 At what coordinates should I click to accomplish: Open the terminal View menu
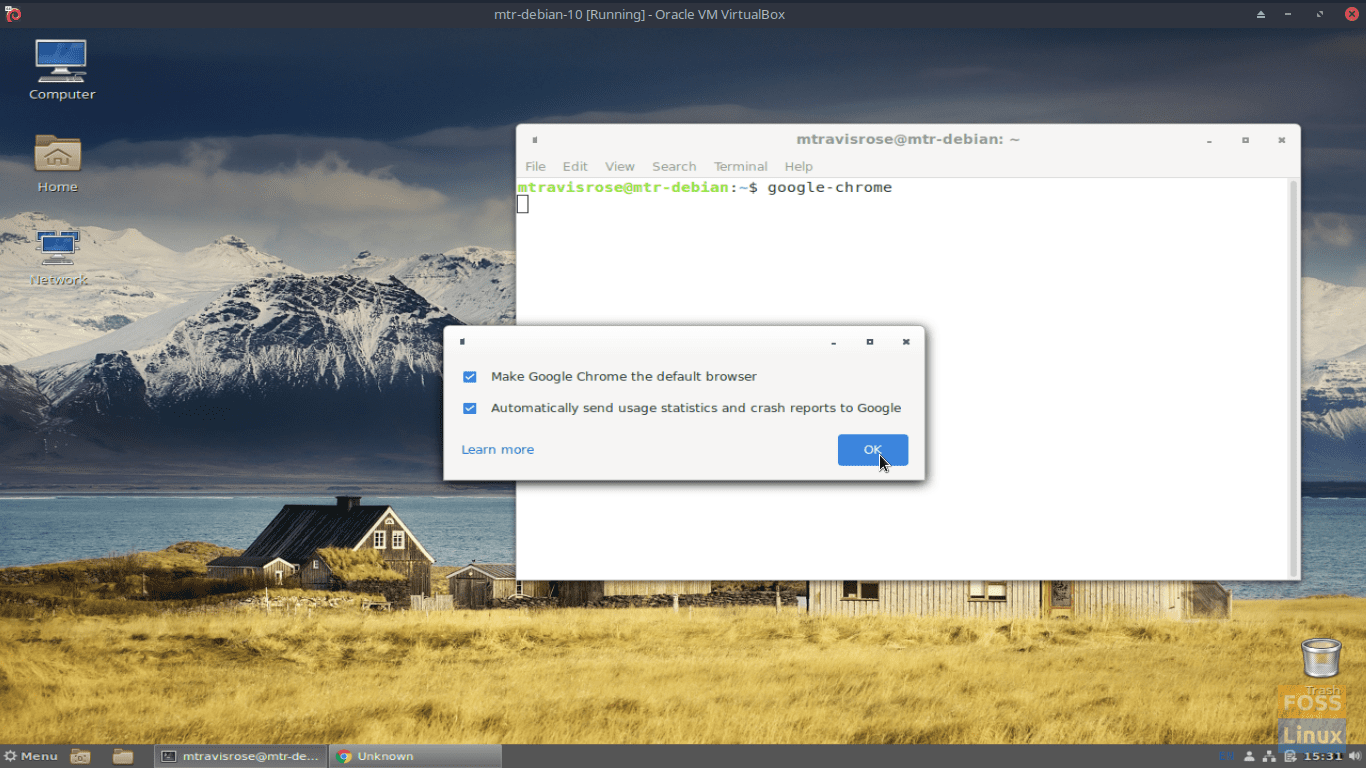click(x=620, y=166)
